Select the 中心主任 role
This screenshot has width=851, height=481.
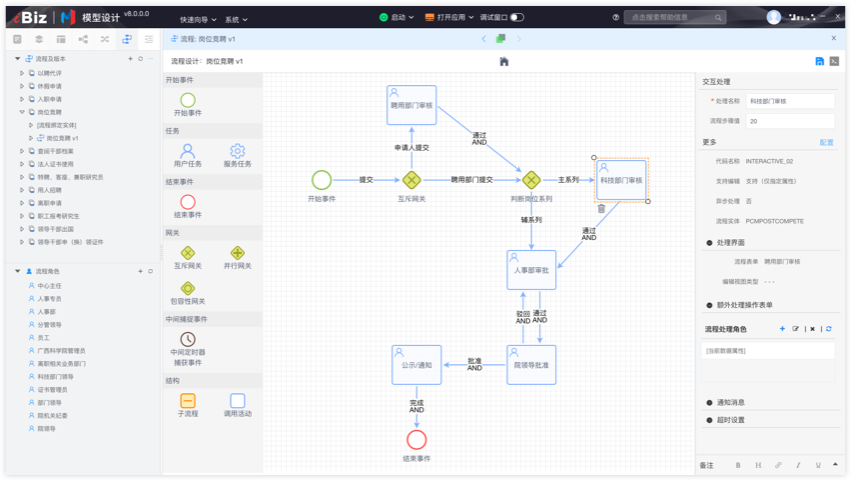coord(49,286)
